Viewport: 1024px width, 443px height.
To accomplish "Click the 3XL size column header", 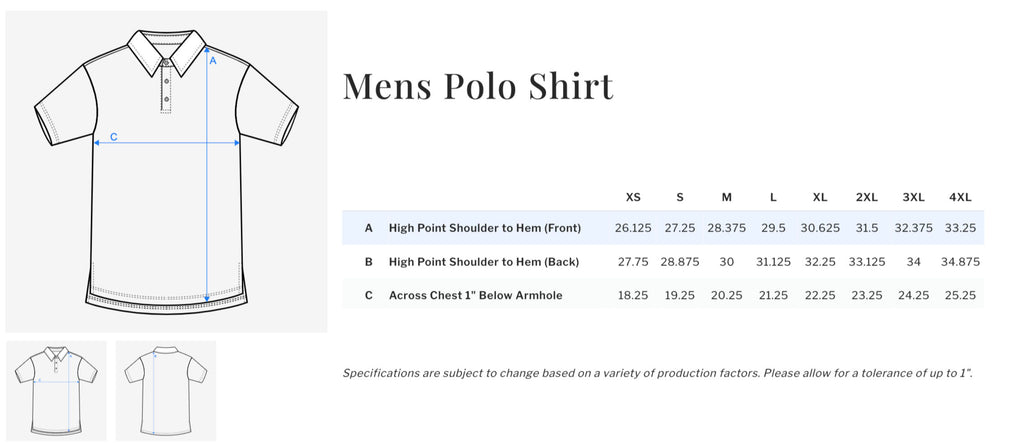I will pyautogui.click(x=913, y=197).
